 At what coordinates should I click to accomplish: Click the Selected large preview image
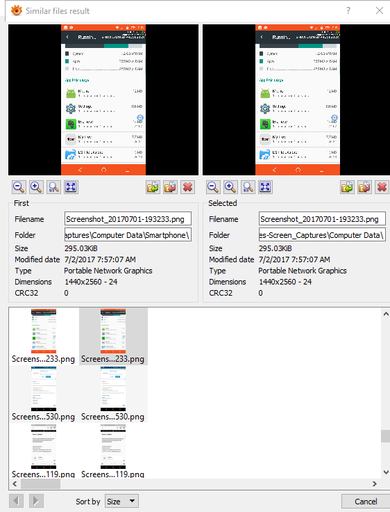point(296,100)
